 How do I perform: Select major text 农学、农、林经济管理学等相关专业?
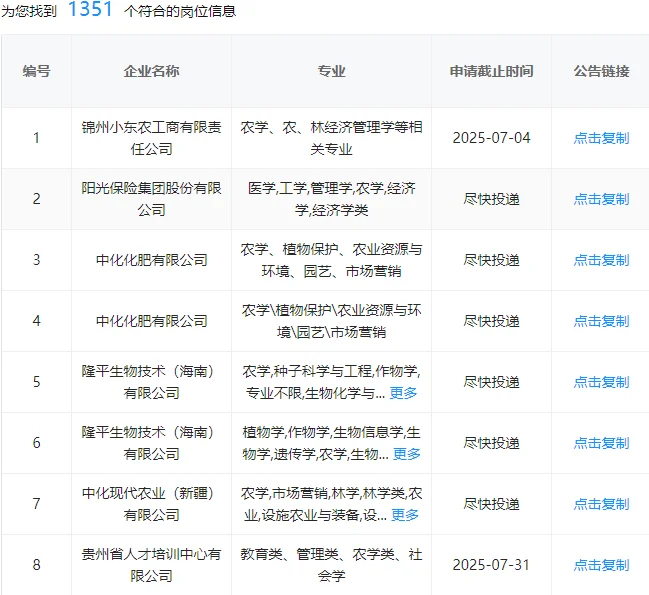pyautogui.click(x=332, y=138)
